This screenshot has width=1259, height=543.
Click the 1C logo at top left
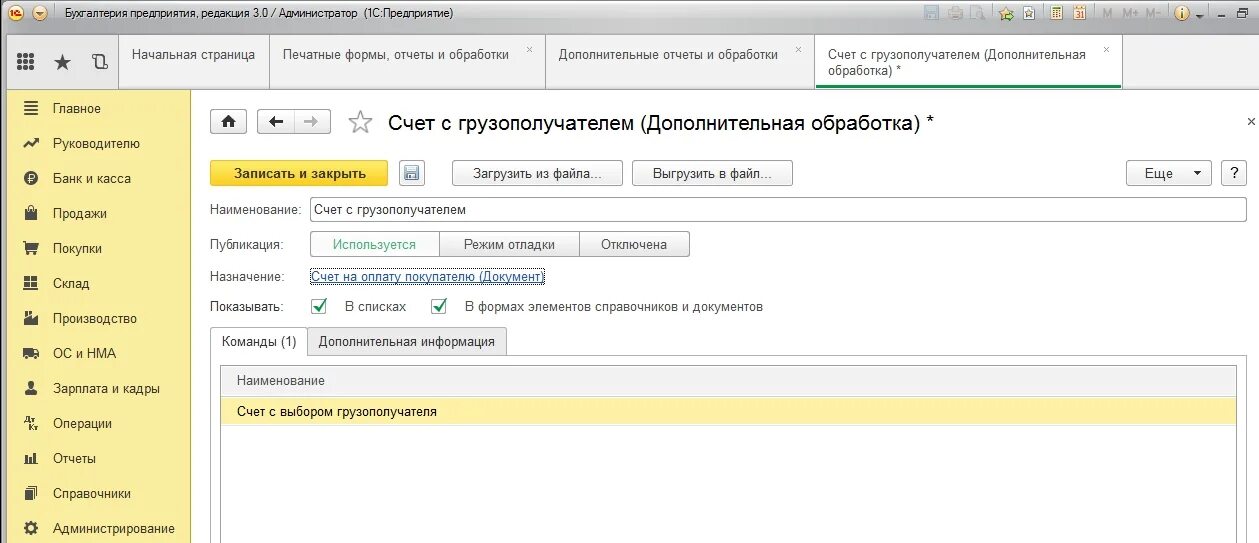tap(16, 13)
